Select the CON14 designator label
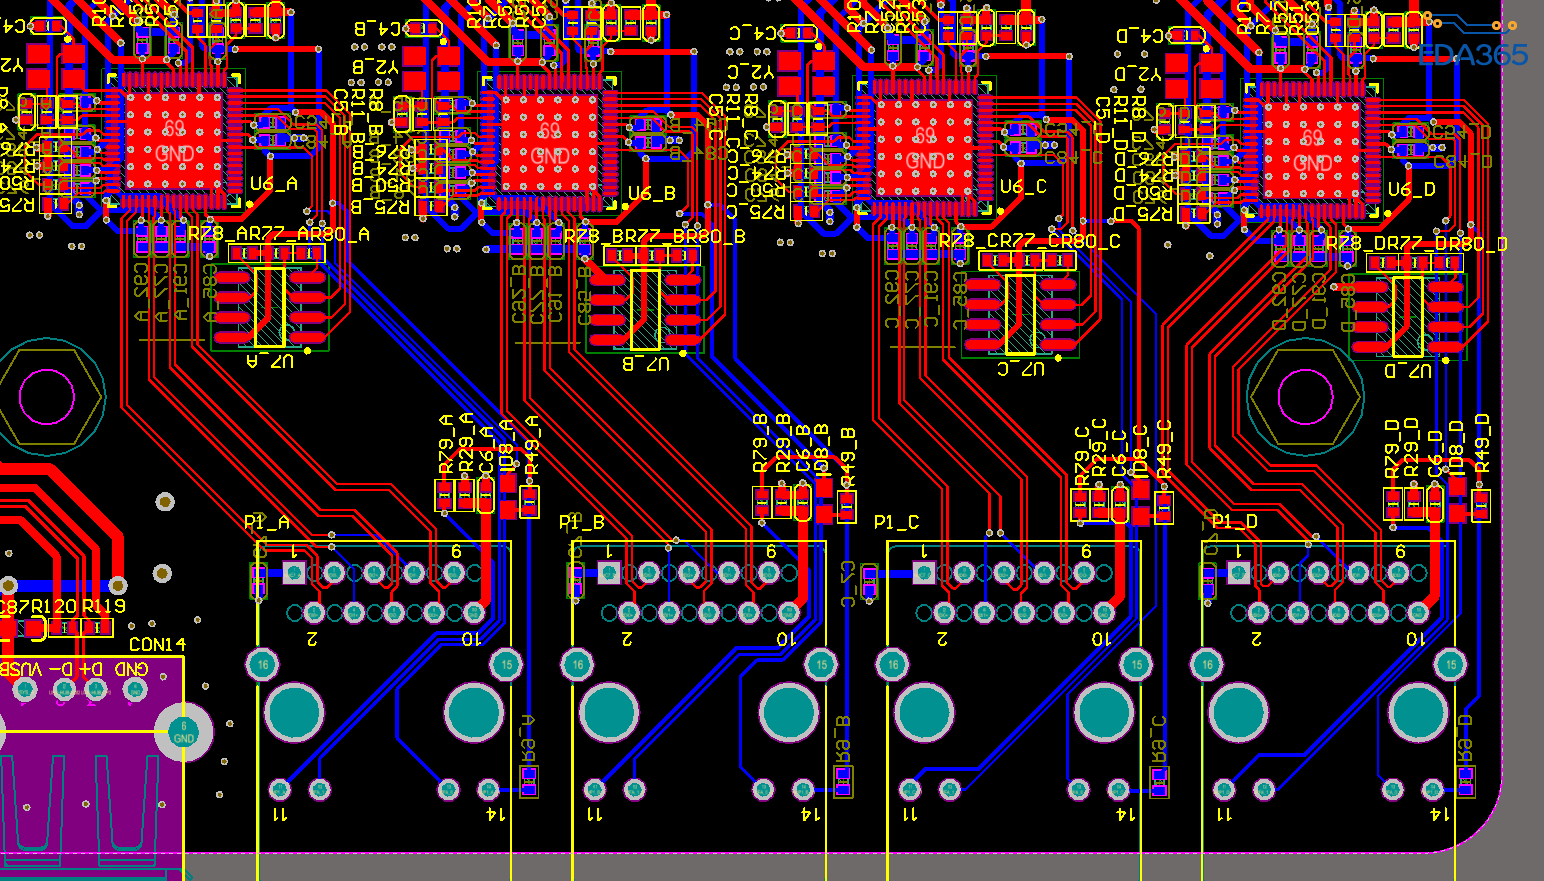The height and width of the screenshot is (881, 1544). [x=158, y=645]
